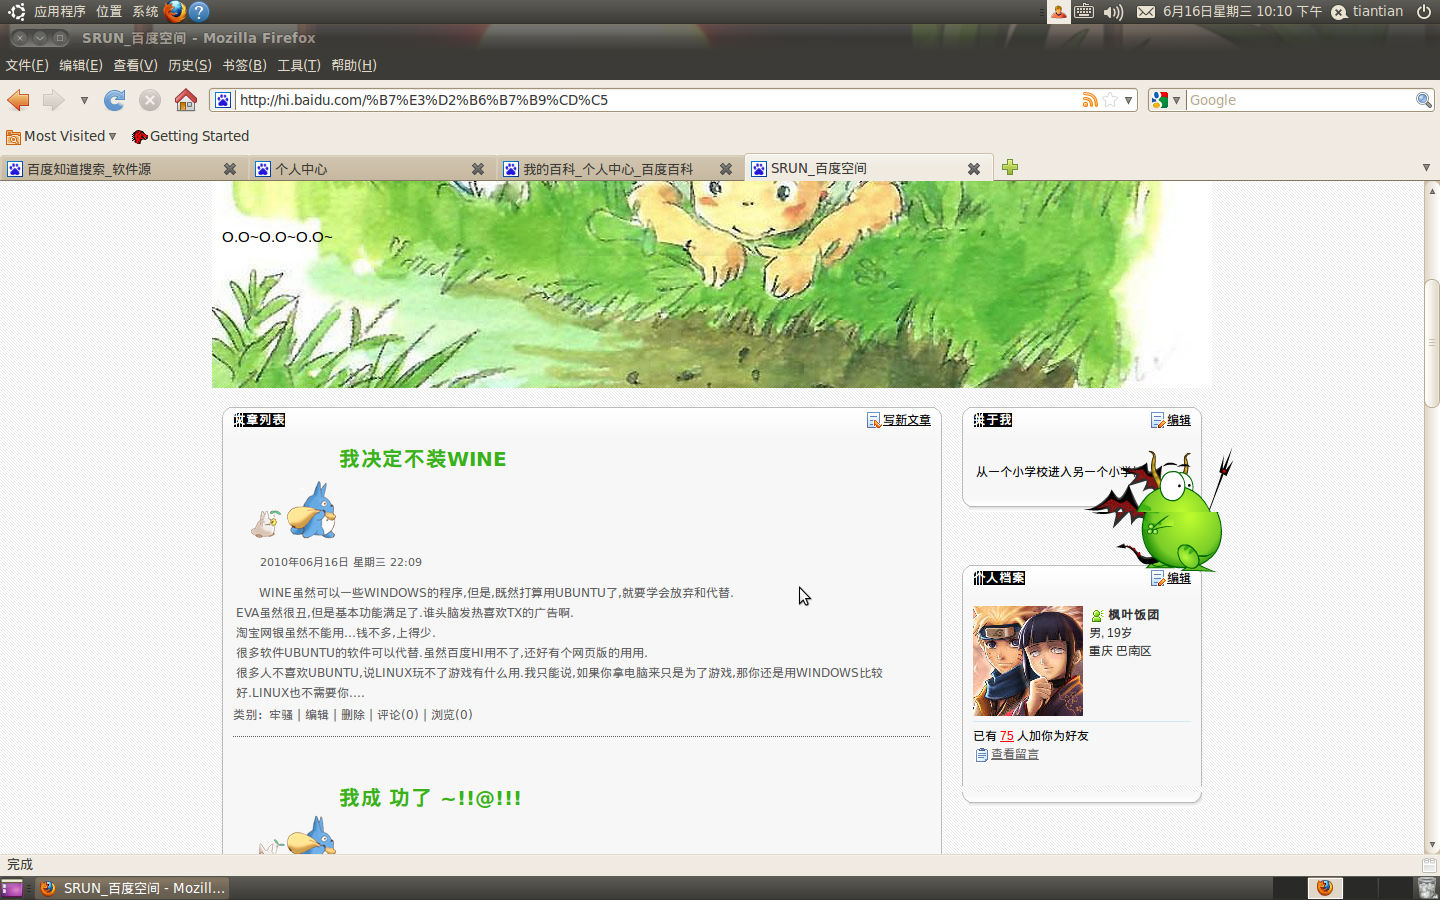Click the SRUN_百度空间 taskbar window button
The height and width of the screenshot is (900, 1440).
(133, 888)
